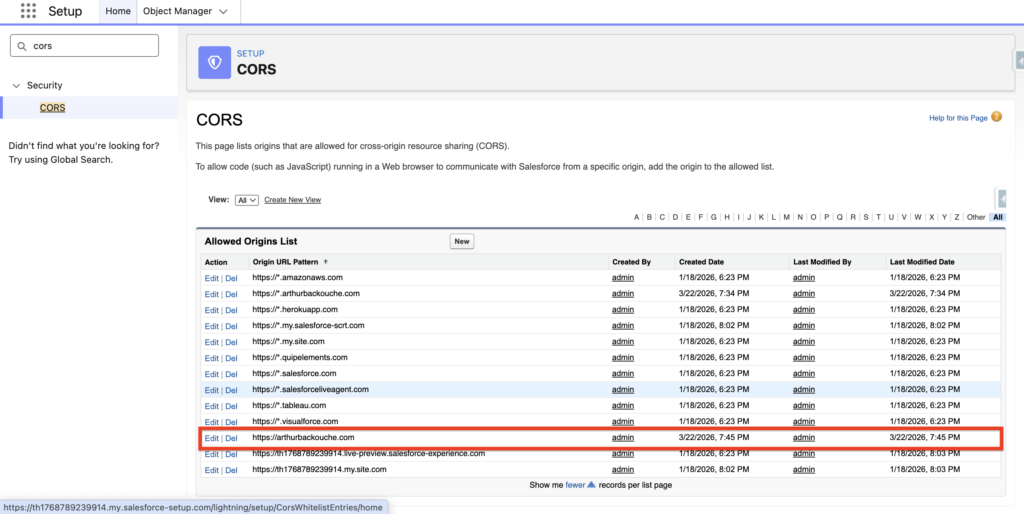Expand the Object Manager tab dropdown
Image resolution: width=1024 pixels, height=514 pixels.
coord(222,11)
